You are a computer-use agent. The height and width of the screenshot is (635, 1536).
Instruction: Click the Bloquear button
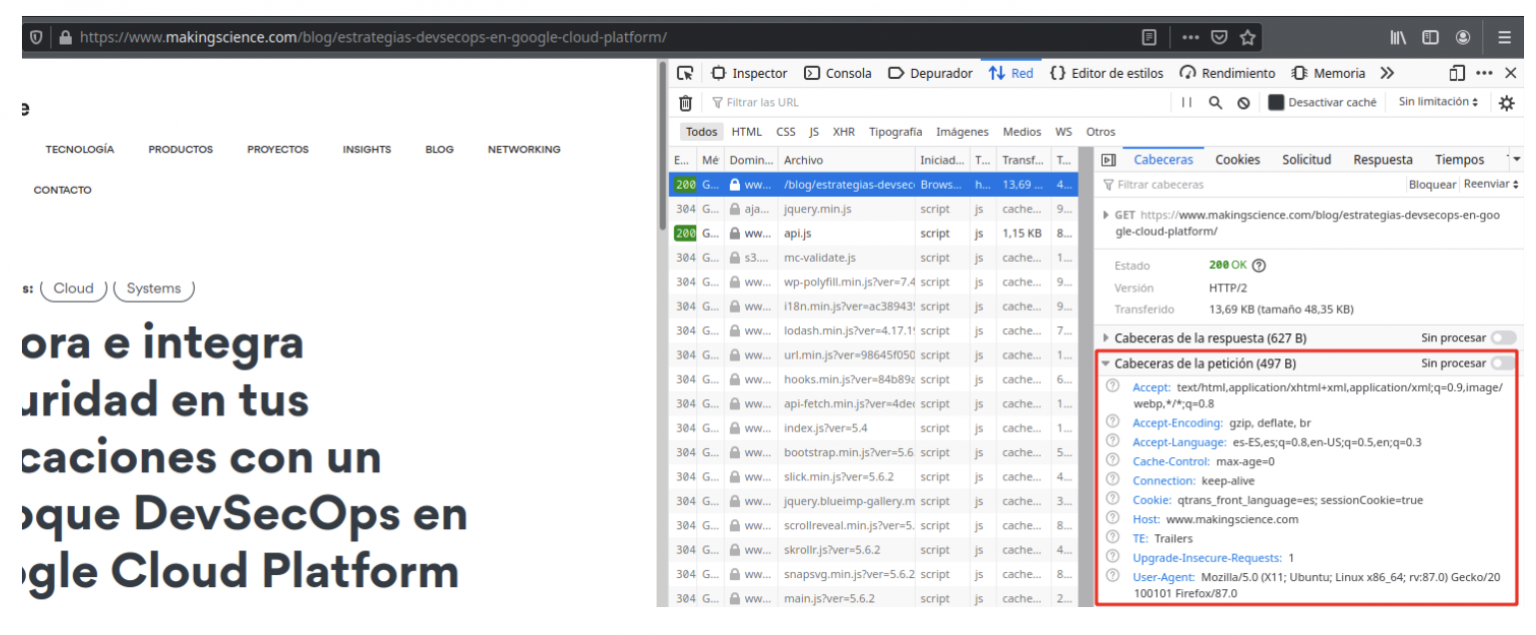tap(1432, 184)
